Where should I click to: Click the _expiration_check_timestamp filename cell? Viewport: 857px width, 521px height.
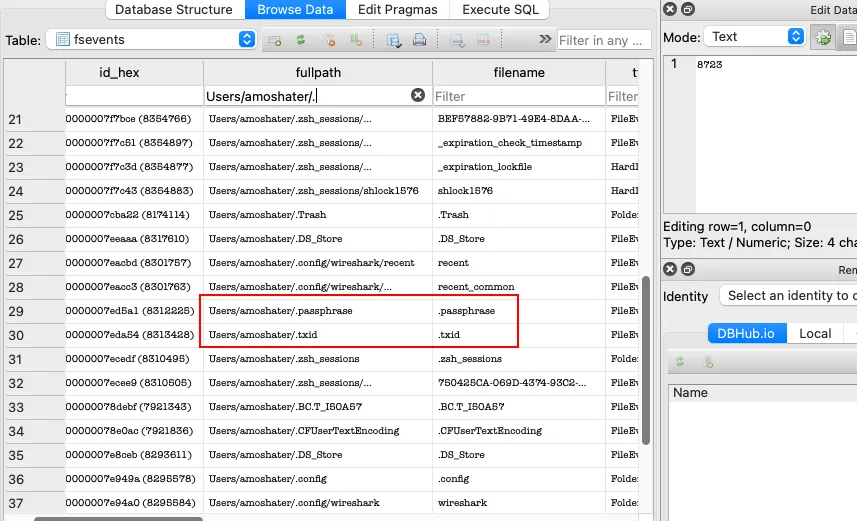pos(519,143)
